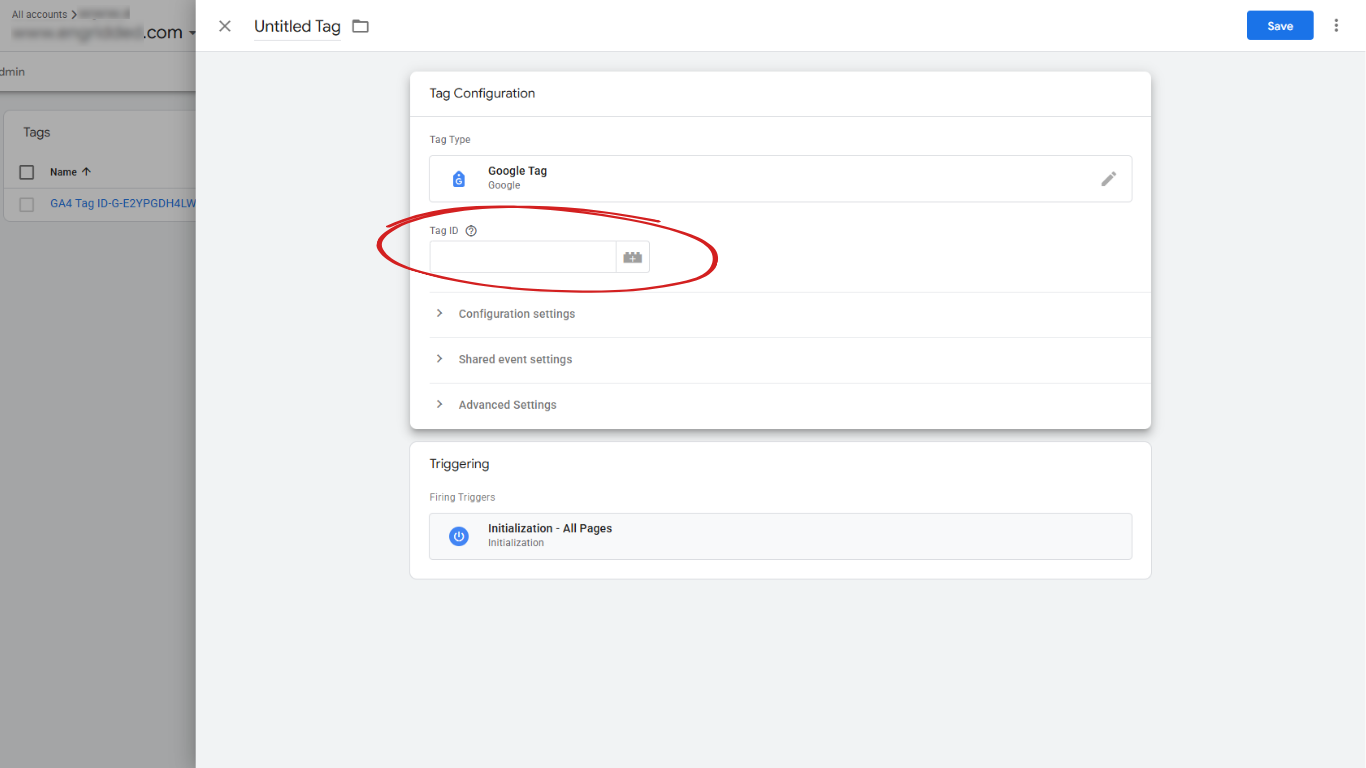Click the Google Tag logo icon

[x=458, y=178]
